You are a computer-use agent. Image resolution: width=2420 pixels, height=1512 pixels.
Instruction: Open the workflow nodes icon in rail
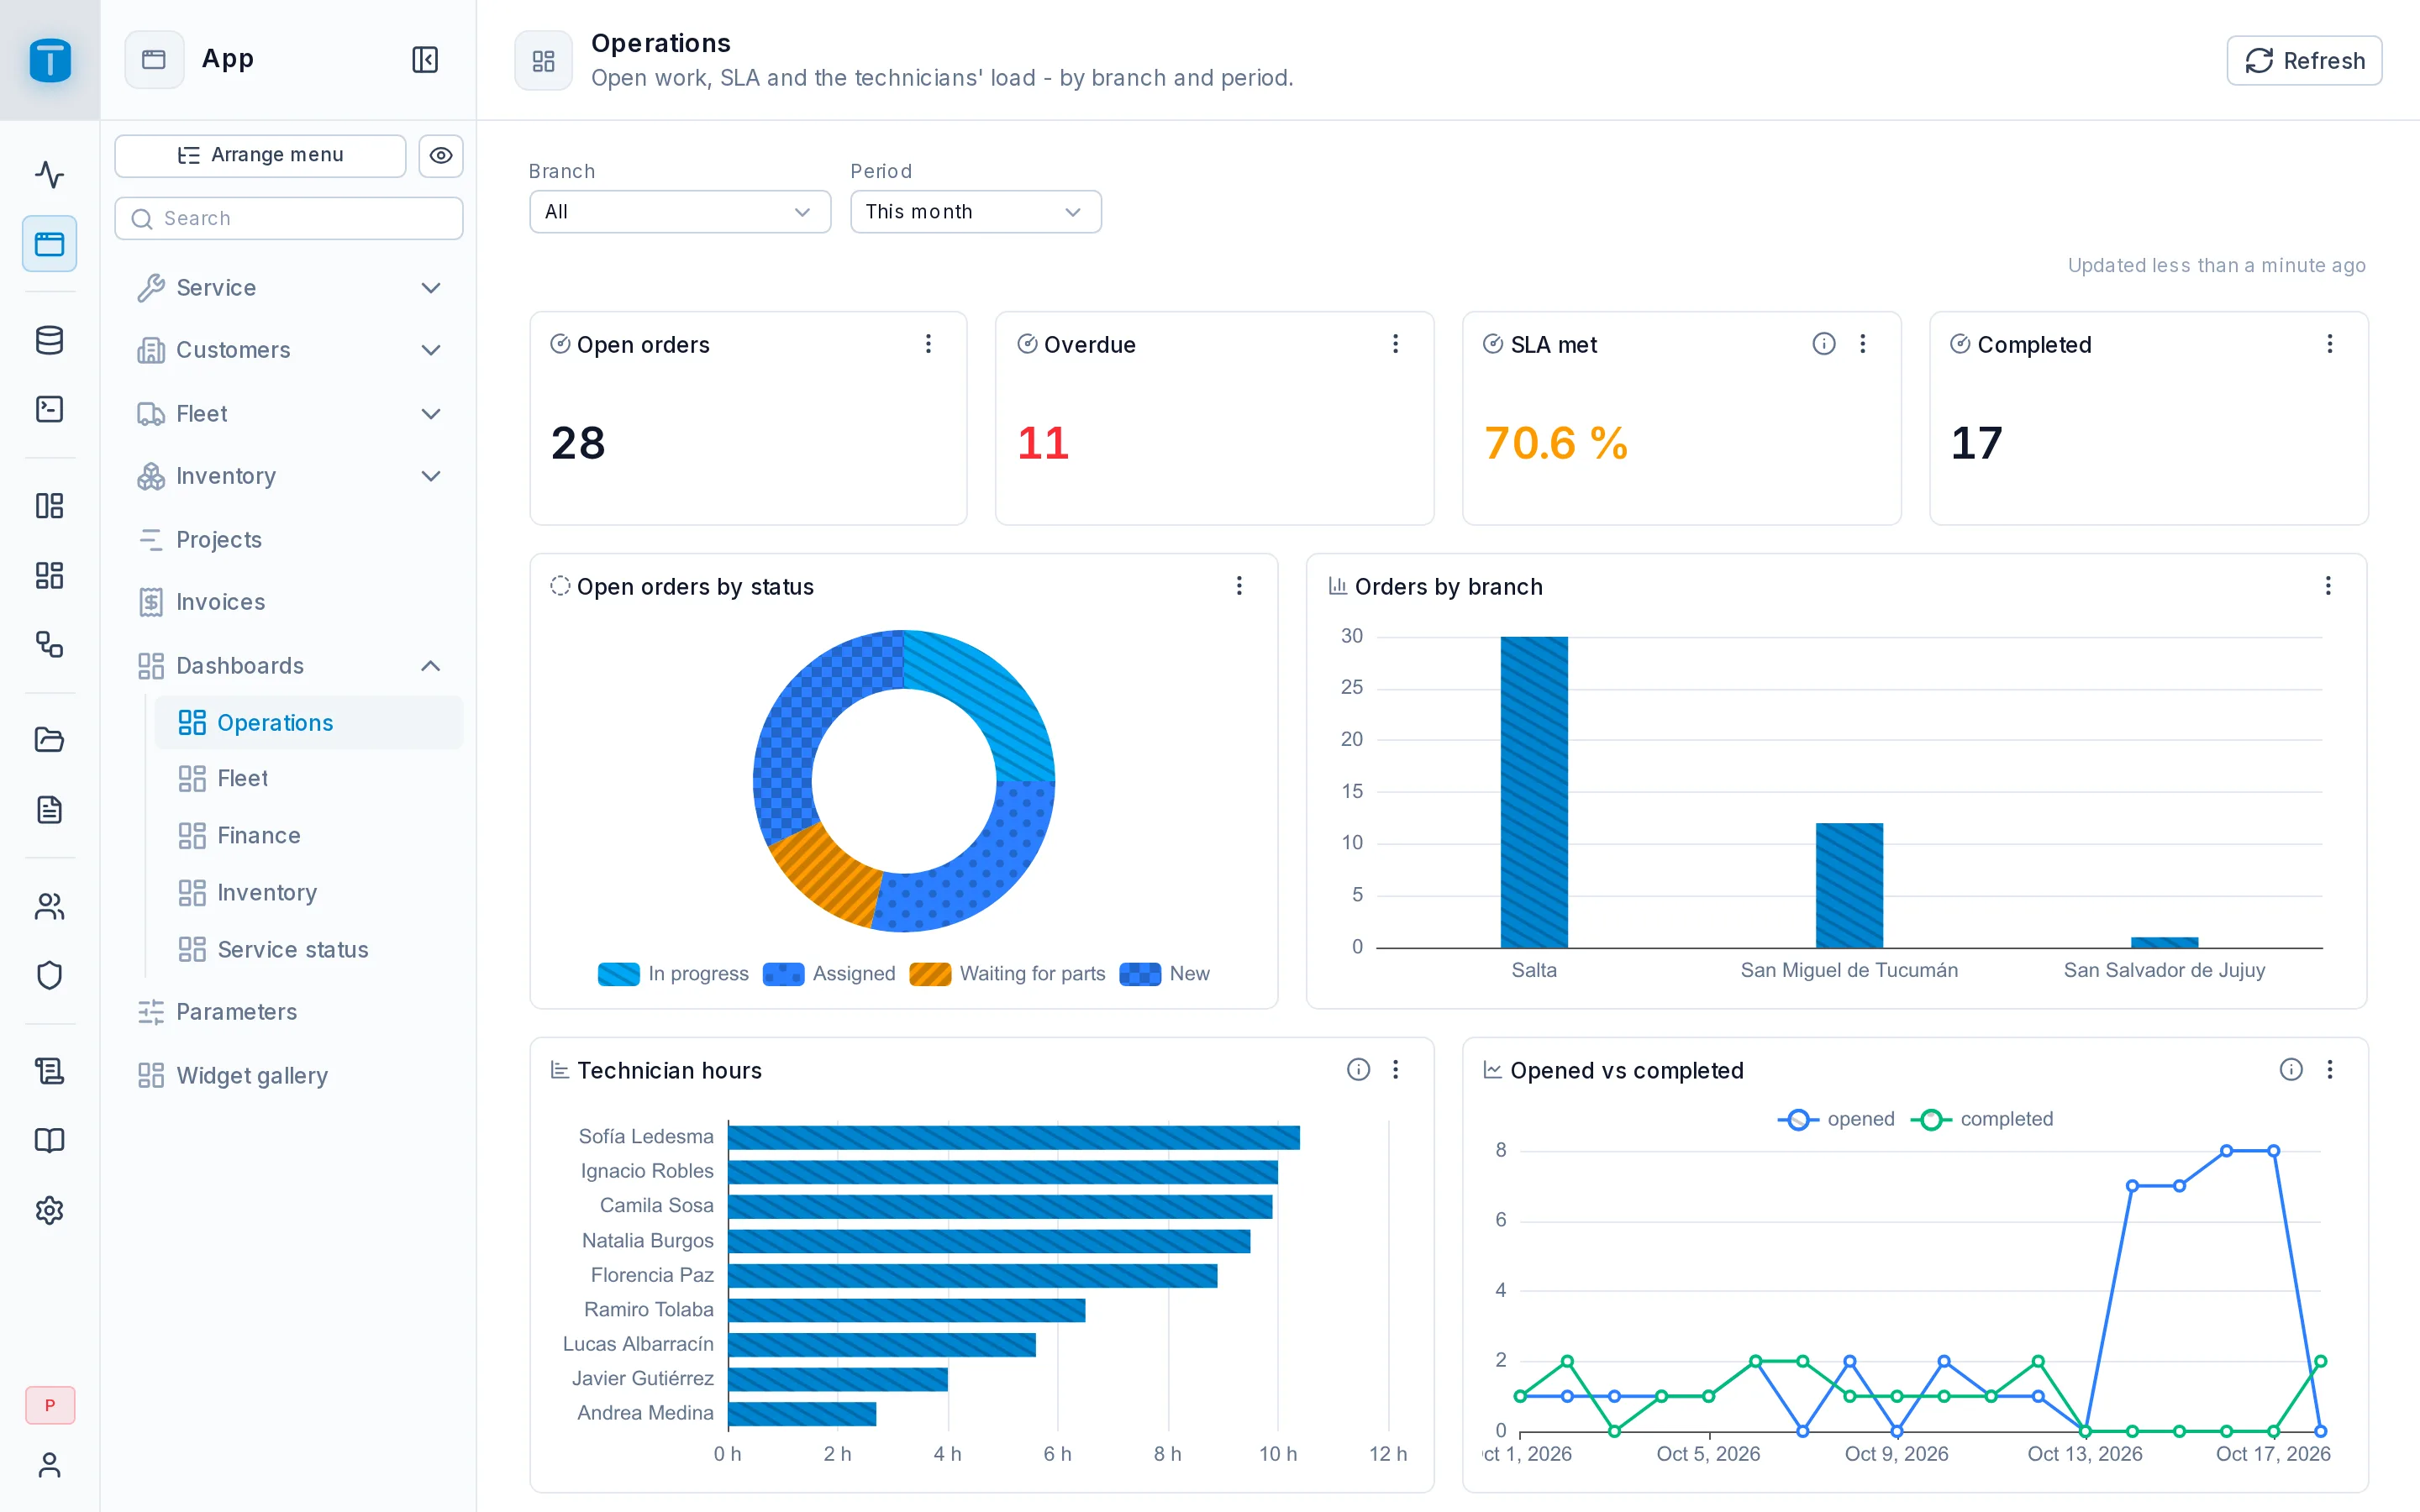[x=49, y=644]
